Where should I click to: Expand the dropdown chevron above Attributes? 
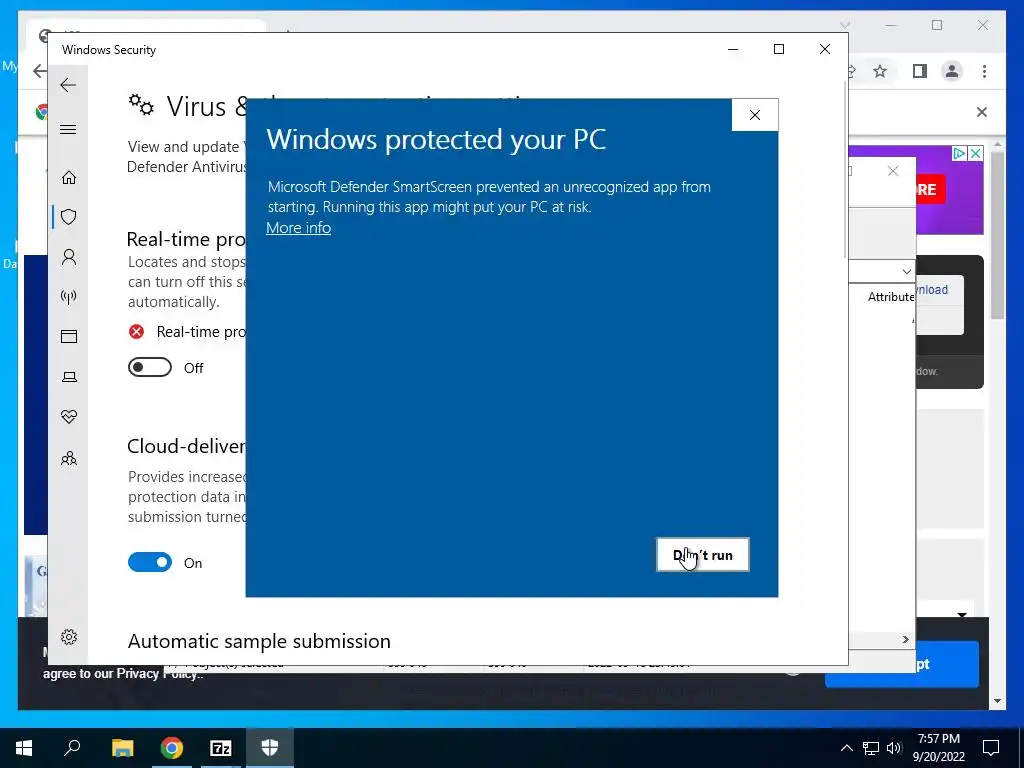tap(906, 271)
